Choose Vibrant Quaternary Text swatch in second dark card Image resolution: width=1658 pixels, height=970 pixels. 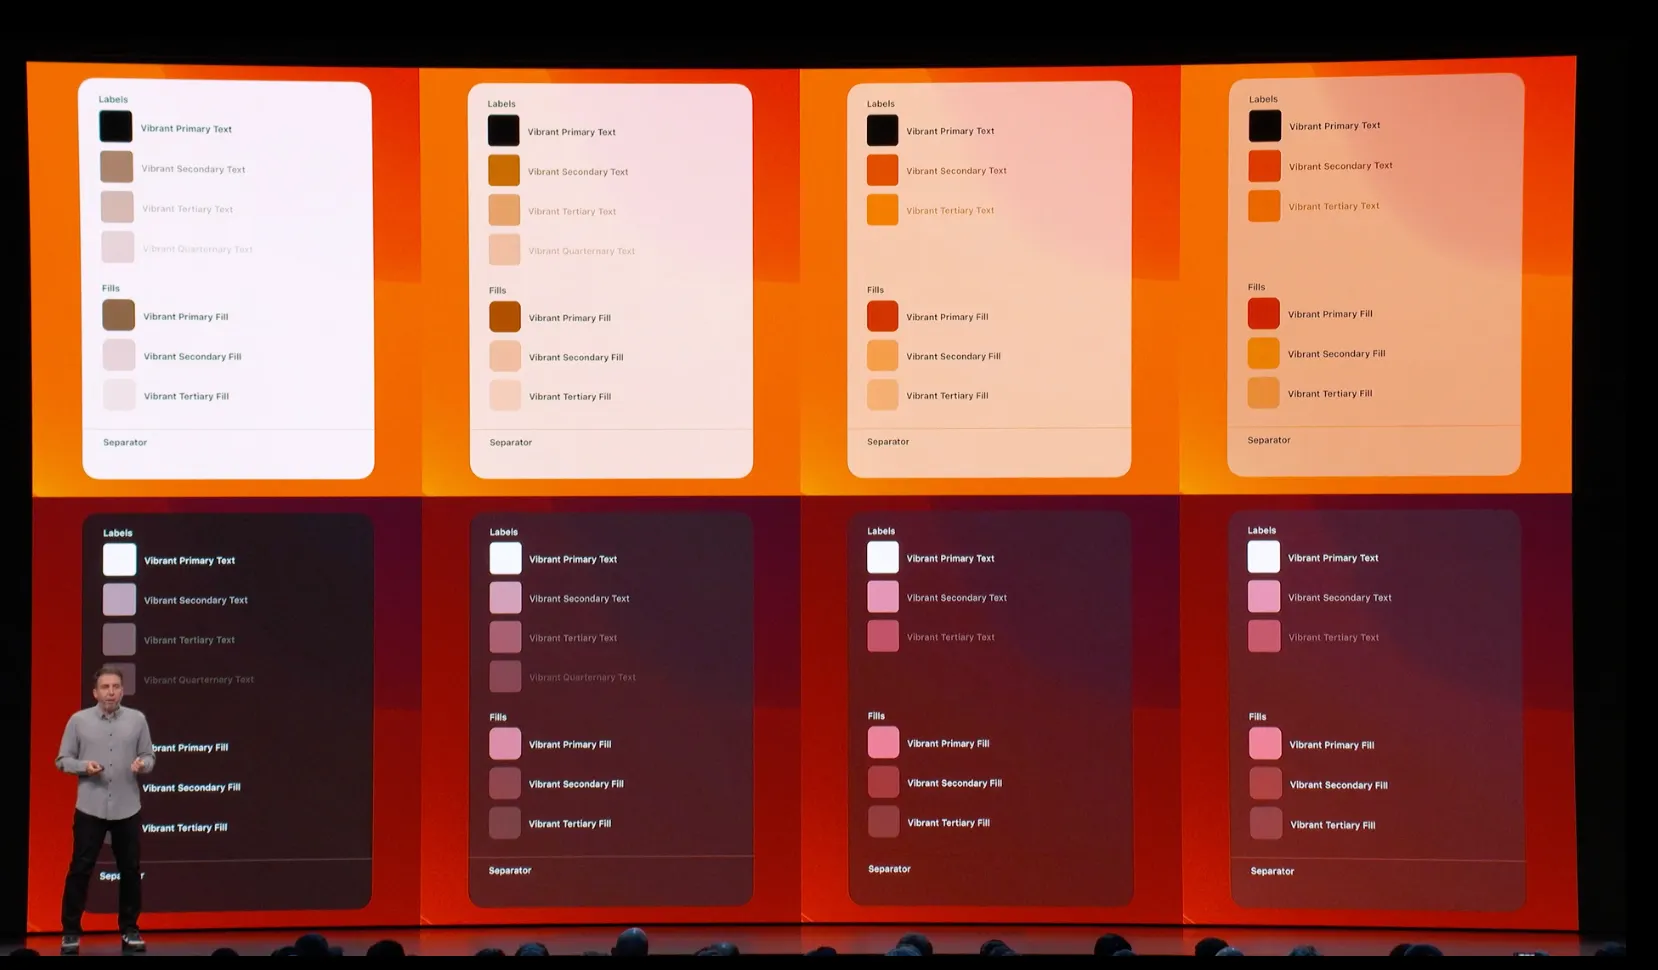505,677
